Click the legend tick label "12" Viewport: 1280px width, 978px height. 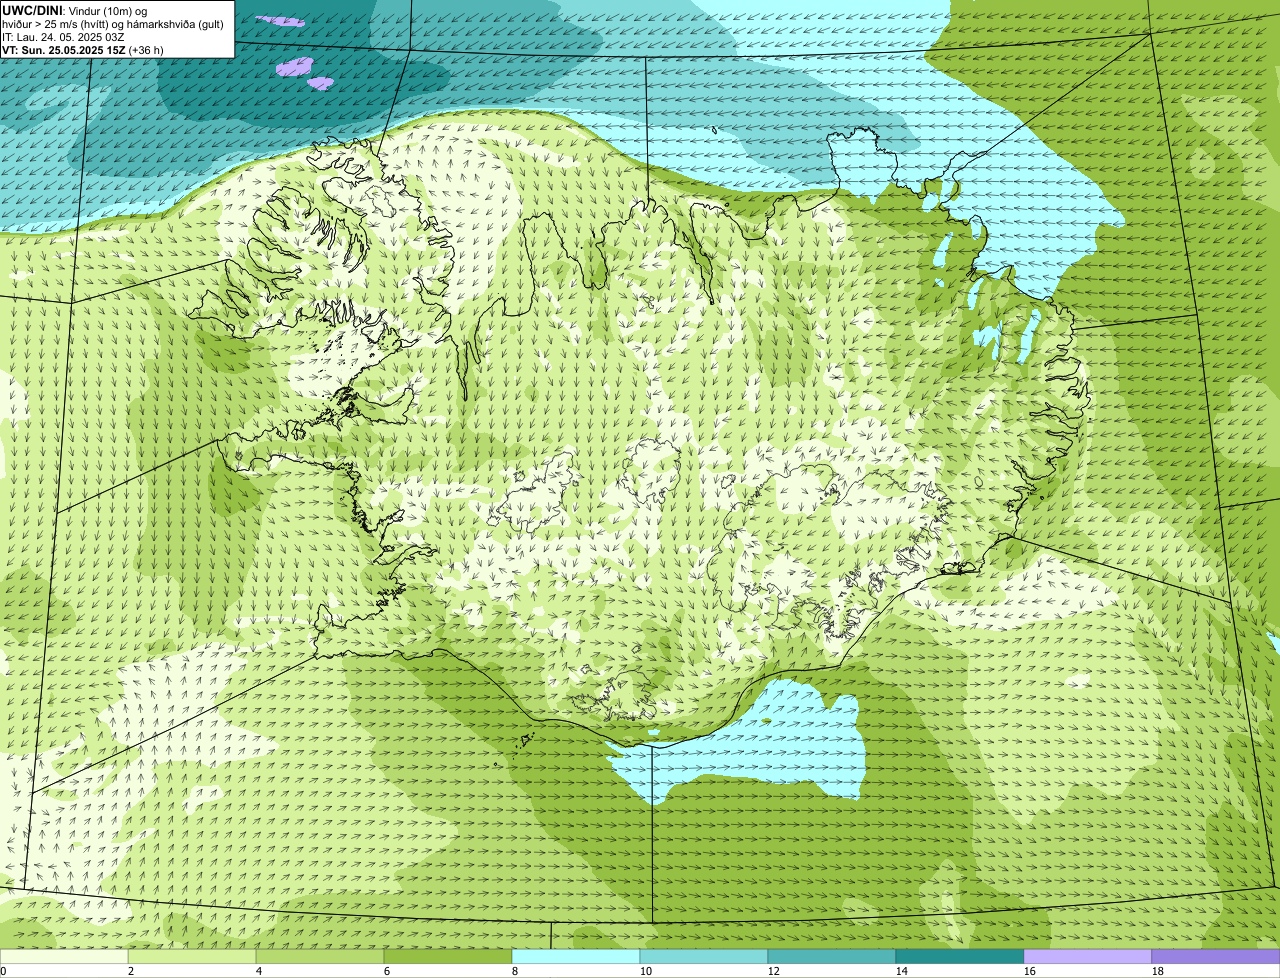[774, 971]
